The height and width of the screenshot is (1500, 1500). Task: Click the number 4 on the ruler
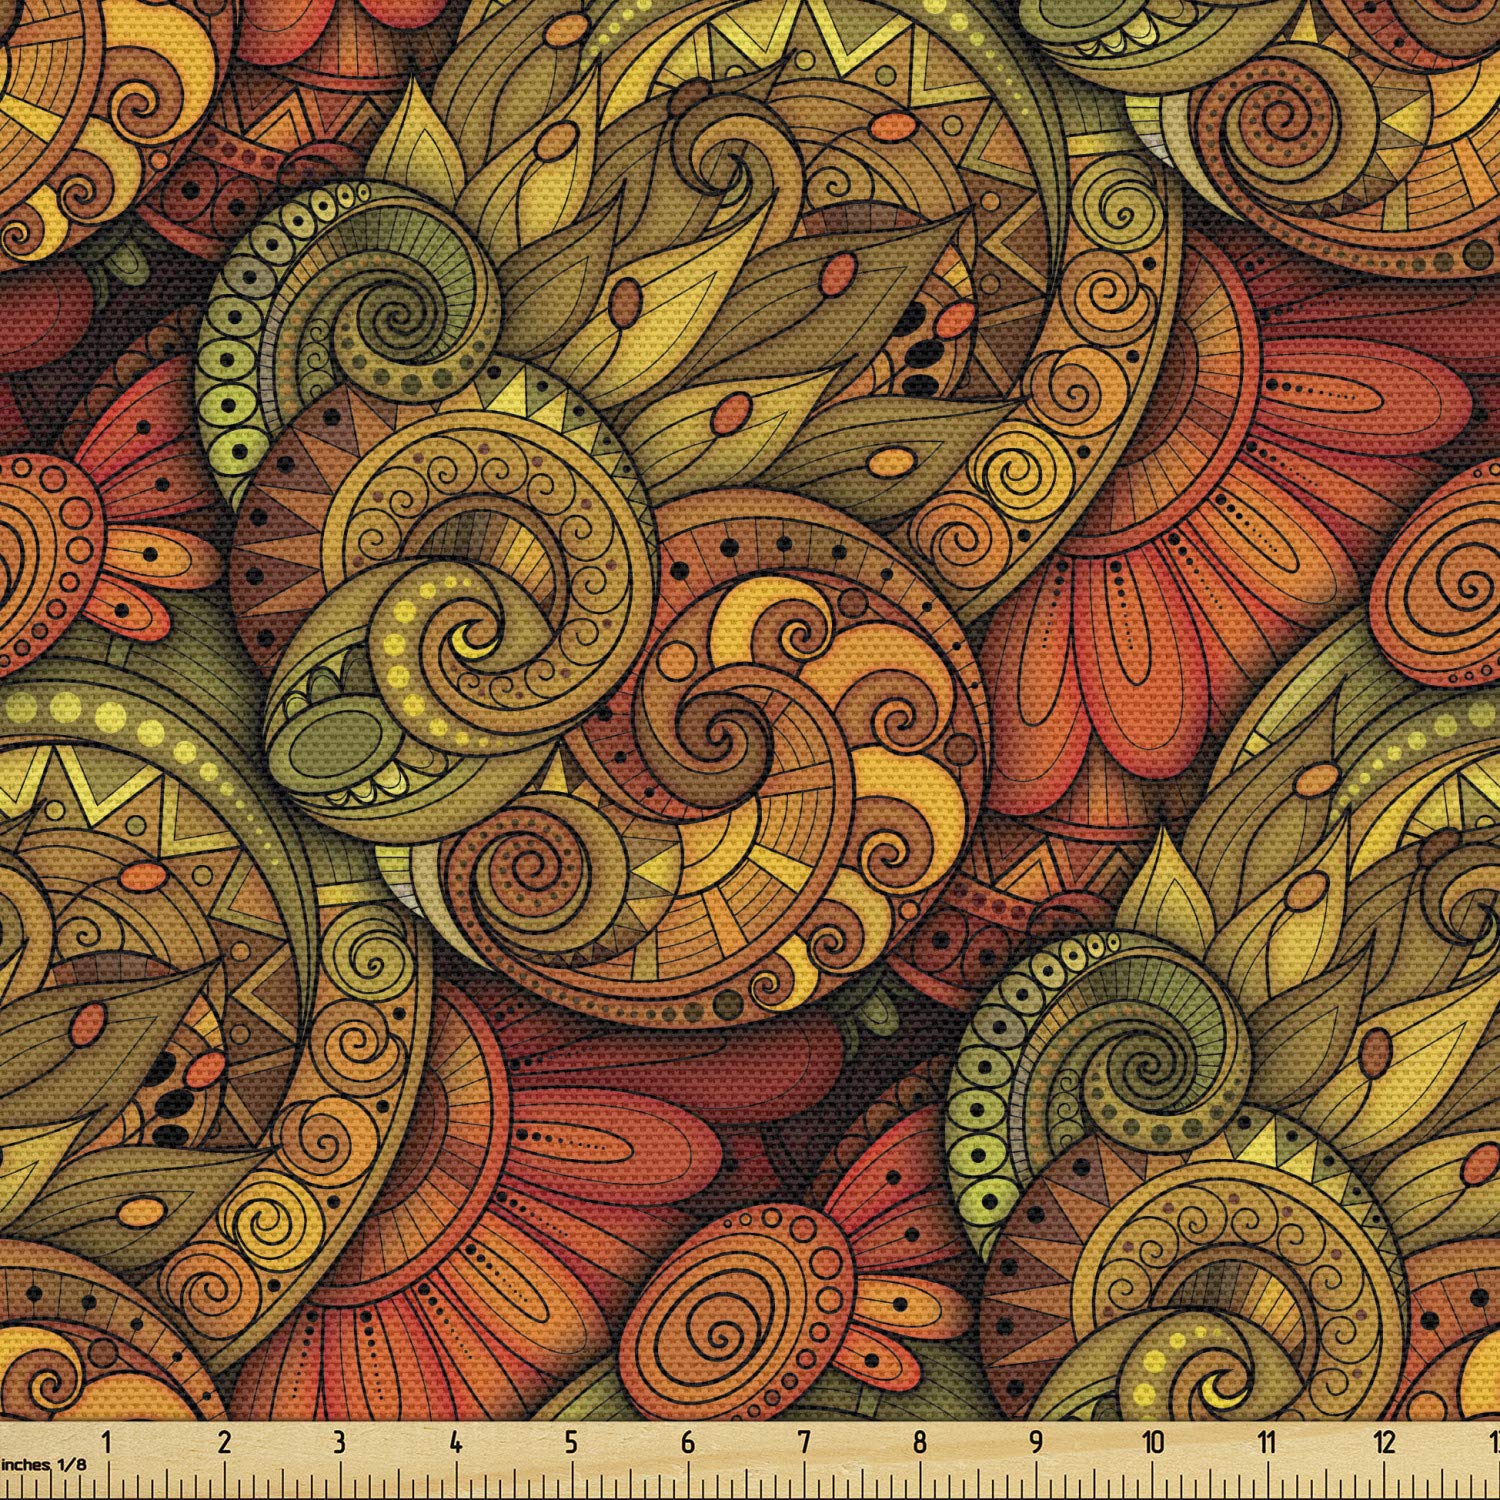pyautogui.click(x=455, y=1443)
